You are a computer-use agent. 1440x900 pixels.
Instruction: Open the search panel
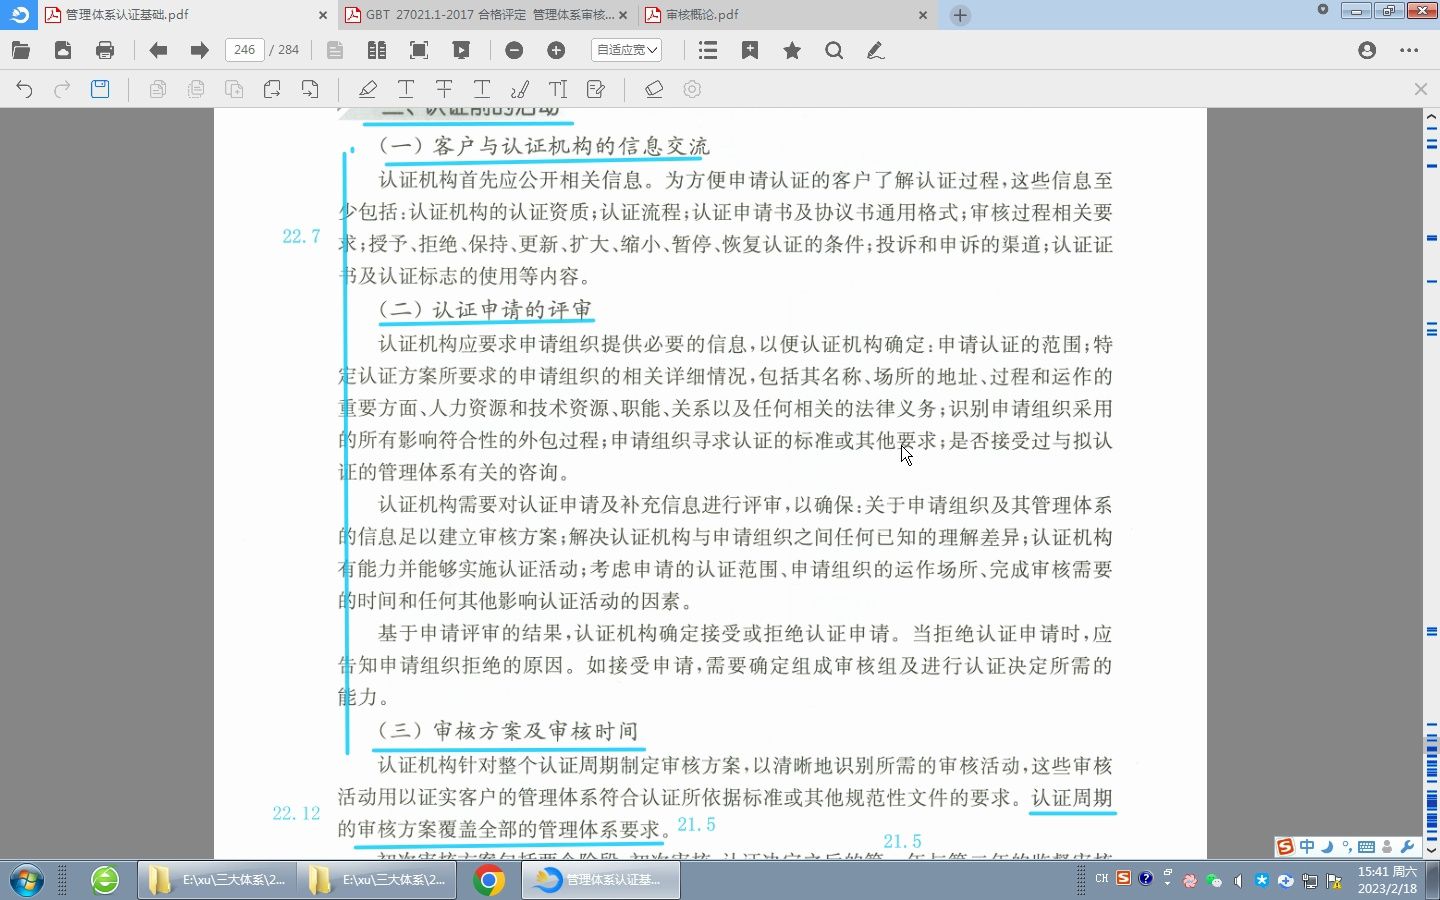pos(834,50)
